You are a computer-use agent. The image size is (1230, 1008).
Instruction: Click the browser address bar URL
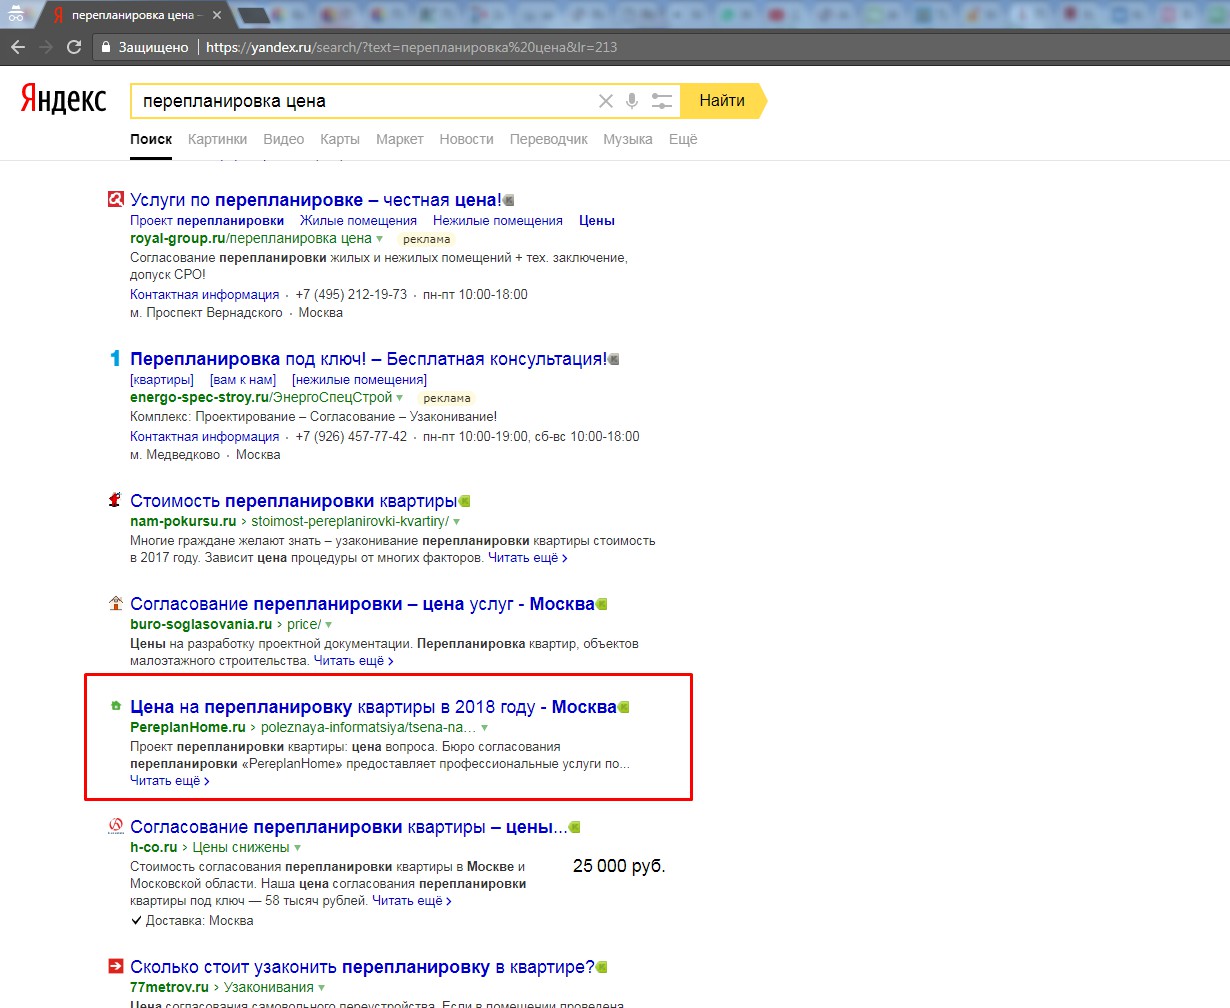click(x=411, y=47)
